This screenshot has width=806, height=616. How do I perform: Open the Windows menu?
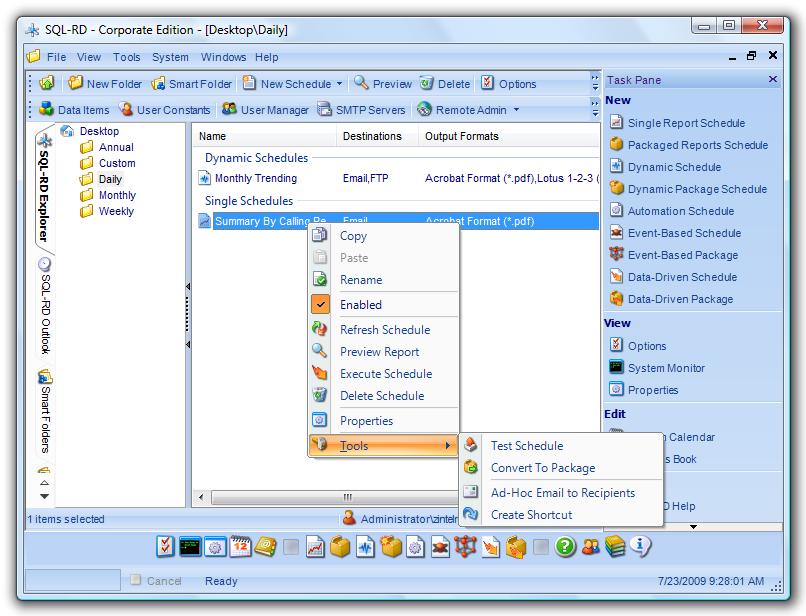(x=223, y=57)
